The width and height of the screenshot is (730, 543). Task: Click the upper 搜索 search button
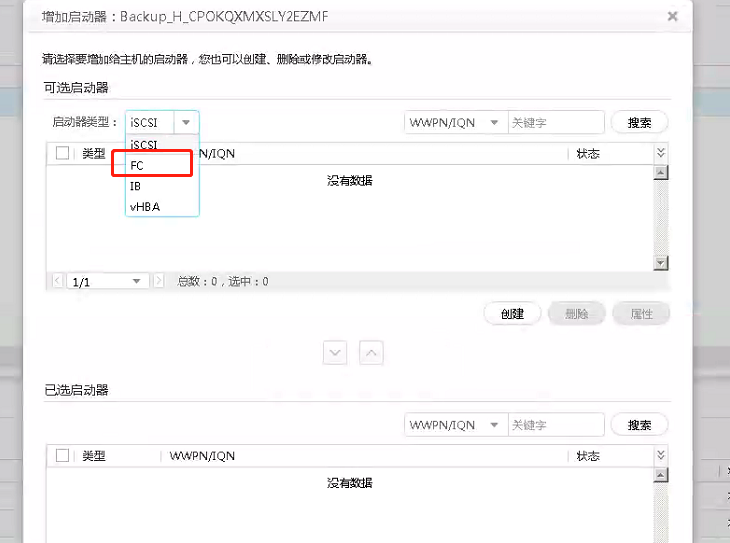point(639,122)
